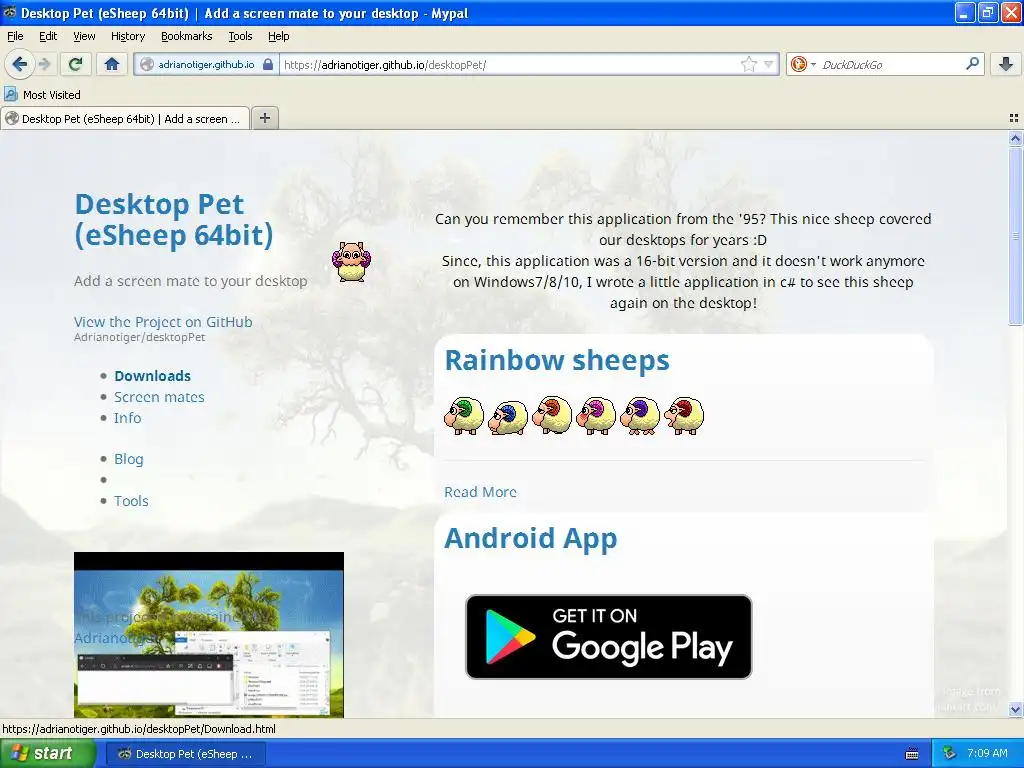This screenshot has height=768, width=1024.
Task: Click the 7:09 AM taskbar clock
Action: (987, 753)
